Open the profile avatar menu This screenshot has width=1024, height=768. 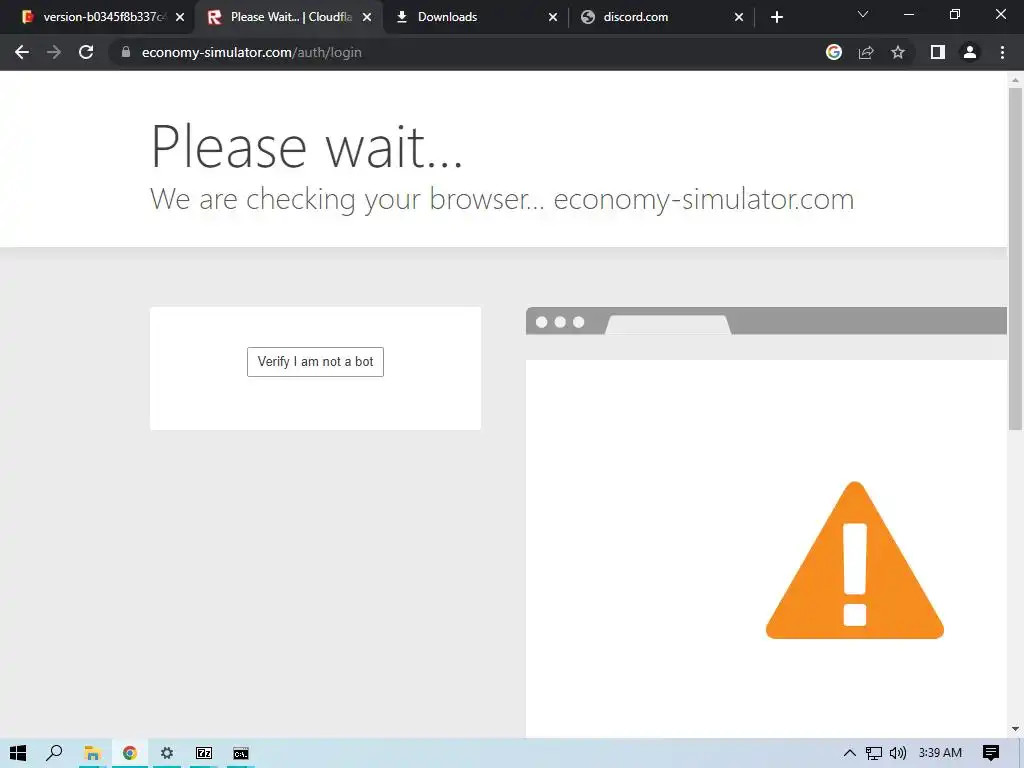pyautogui.click(x=970, y=52)
